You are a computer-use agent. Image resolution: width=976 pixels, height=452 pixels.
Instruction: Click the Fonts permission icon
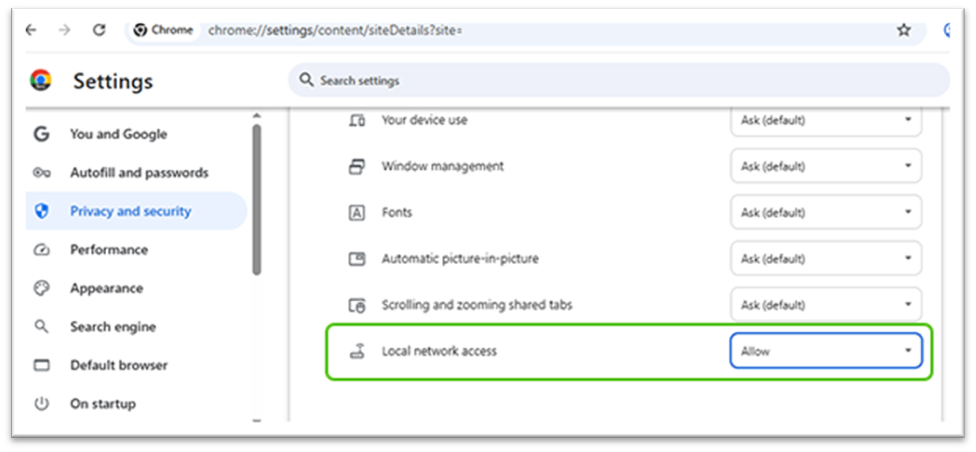[x=356, y=213]
